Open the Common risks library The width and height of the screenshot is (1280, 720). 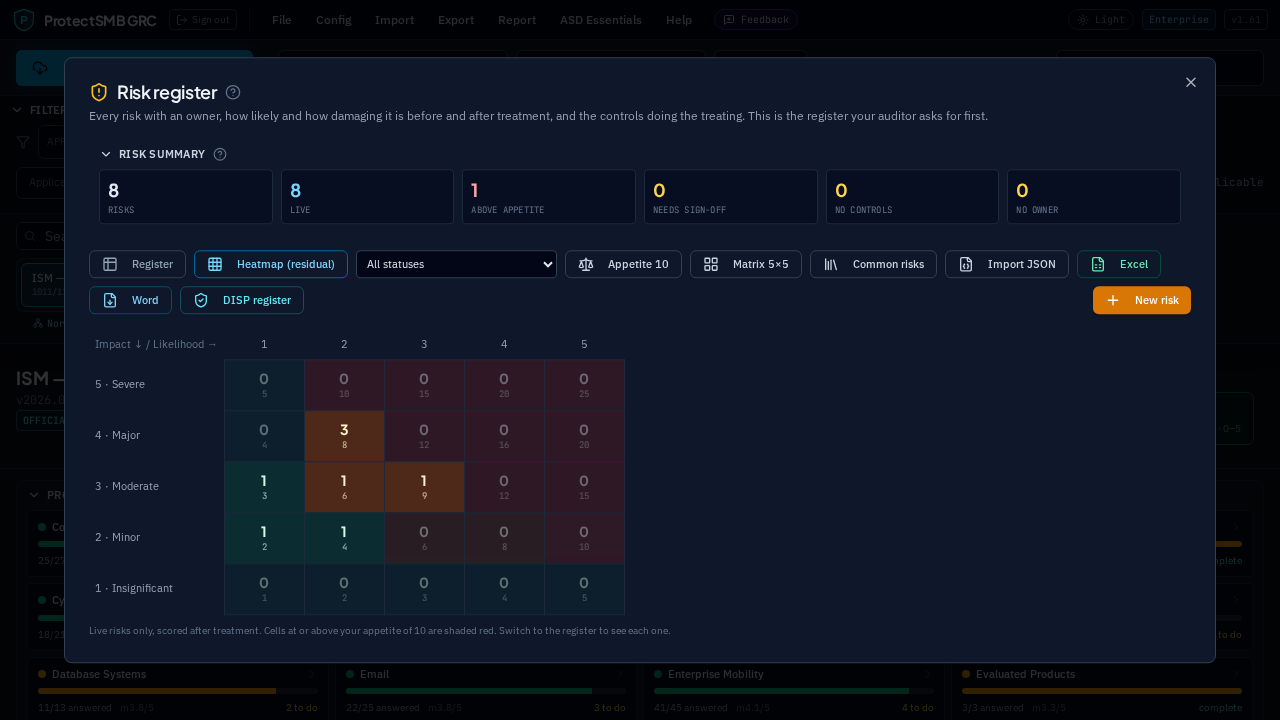coord(873,264)
